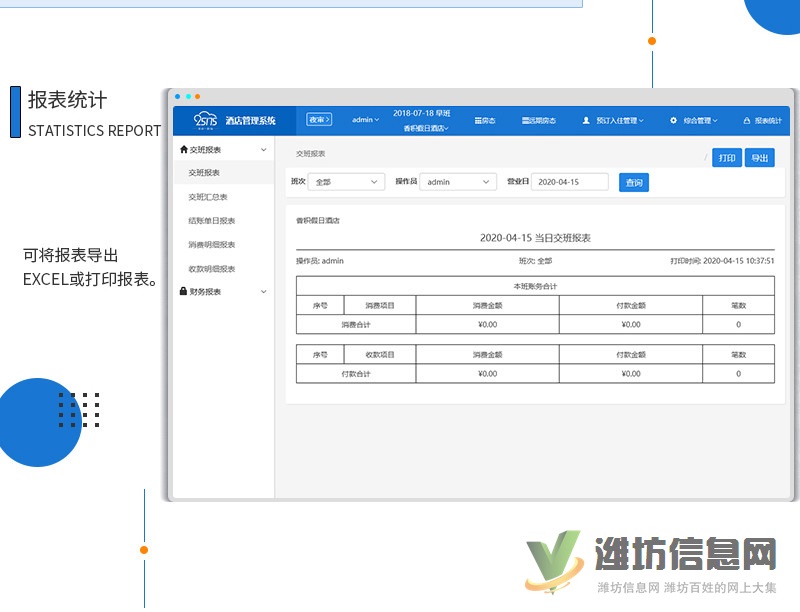This screenshot has height=612, width=800.
Task: Click the 查询 query button
Action: point(634,182)
